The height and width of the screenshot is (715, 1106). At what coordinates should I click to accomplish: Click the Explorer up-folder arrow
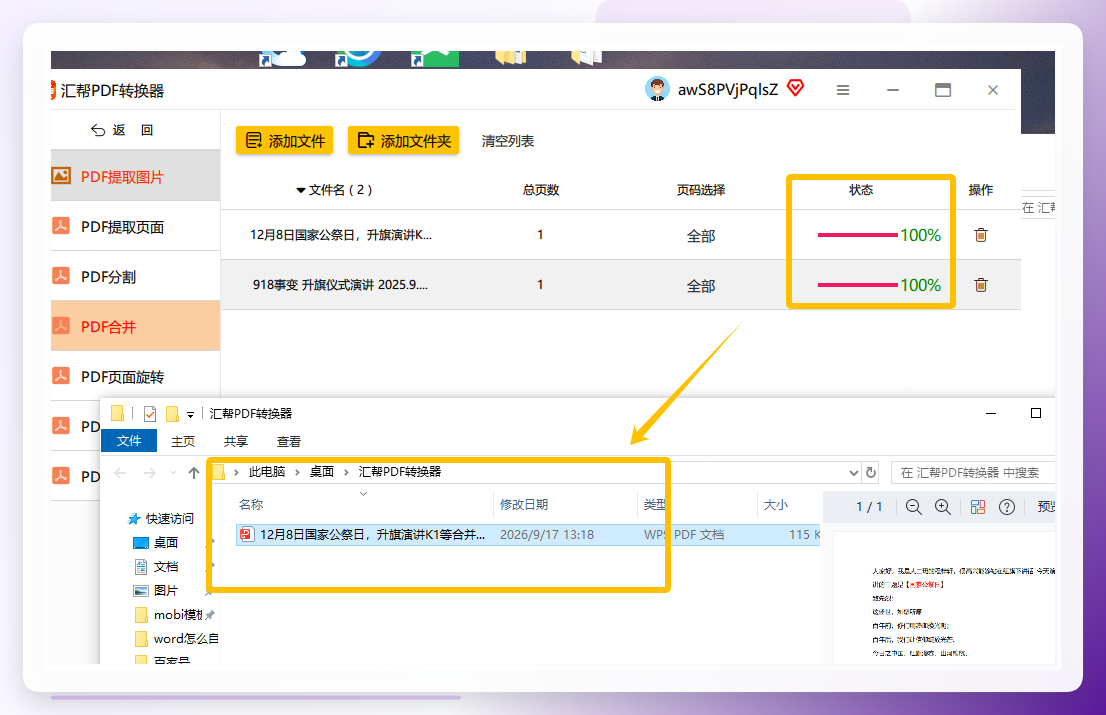[194, 473]
